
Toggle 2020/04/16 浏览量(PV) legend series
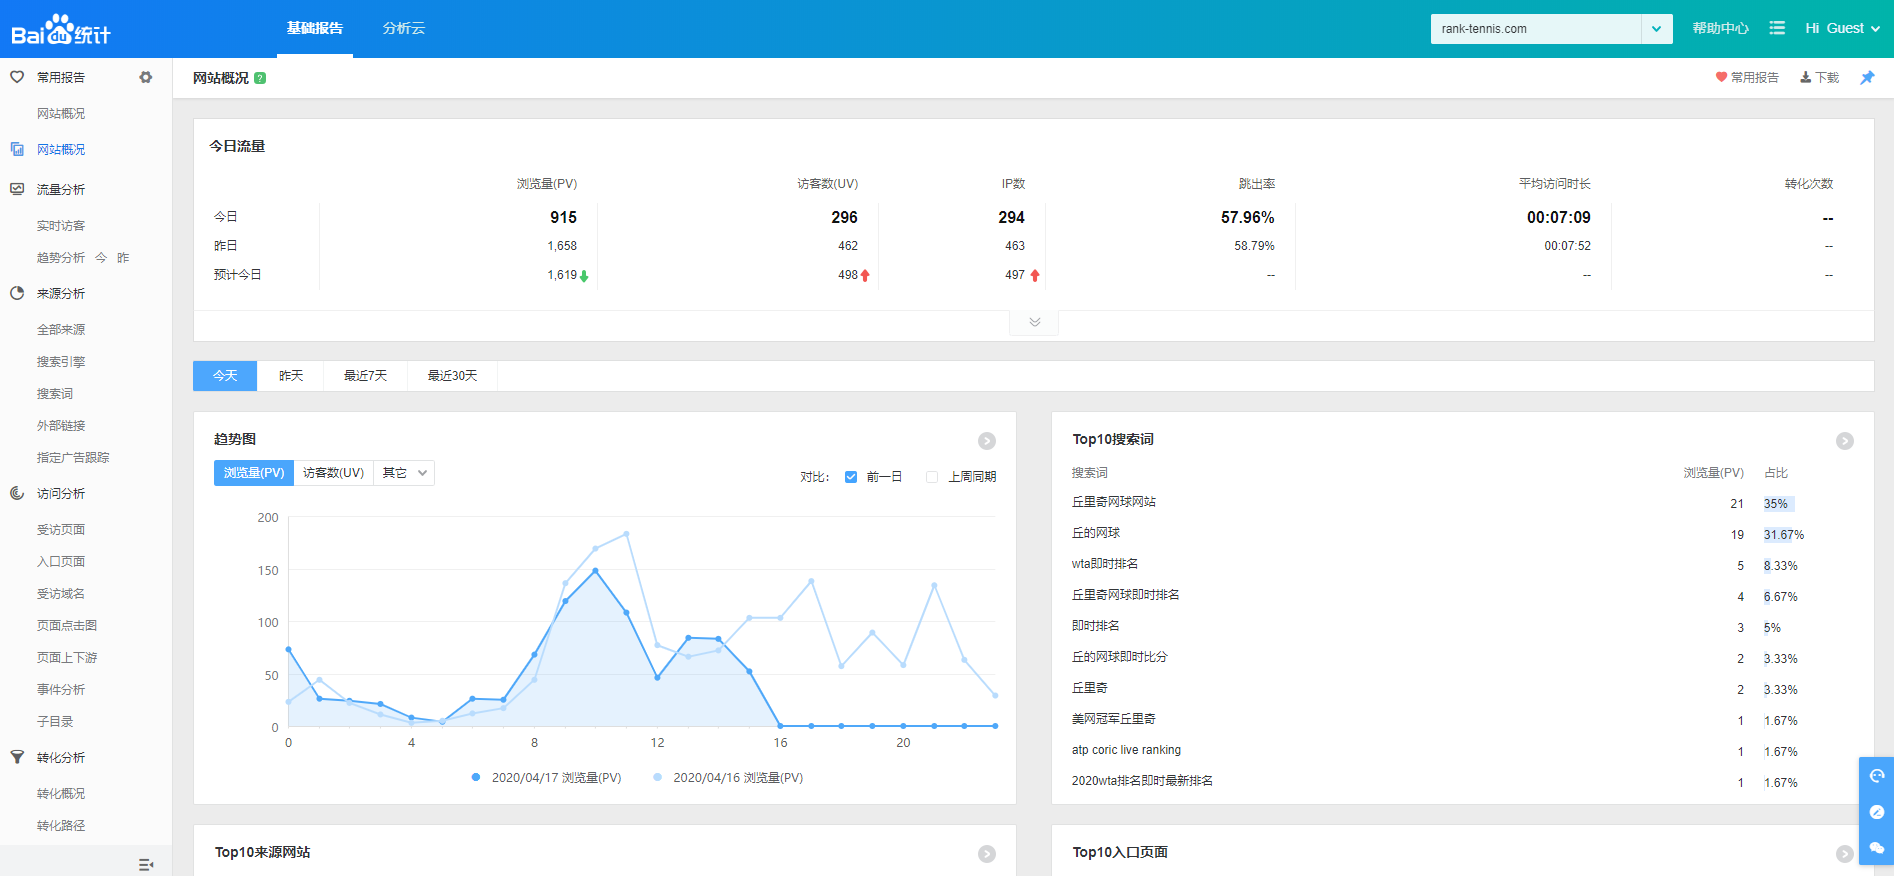tap(728, 778)
